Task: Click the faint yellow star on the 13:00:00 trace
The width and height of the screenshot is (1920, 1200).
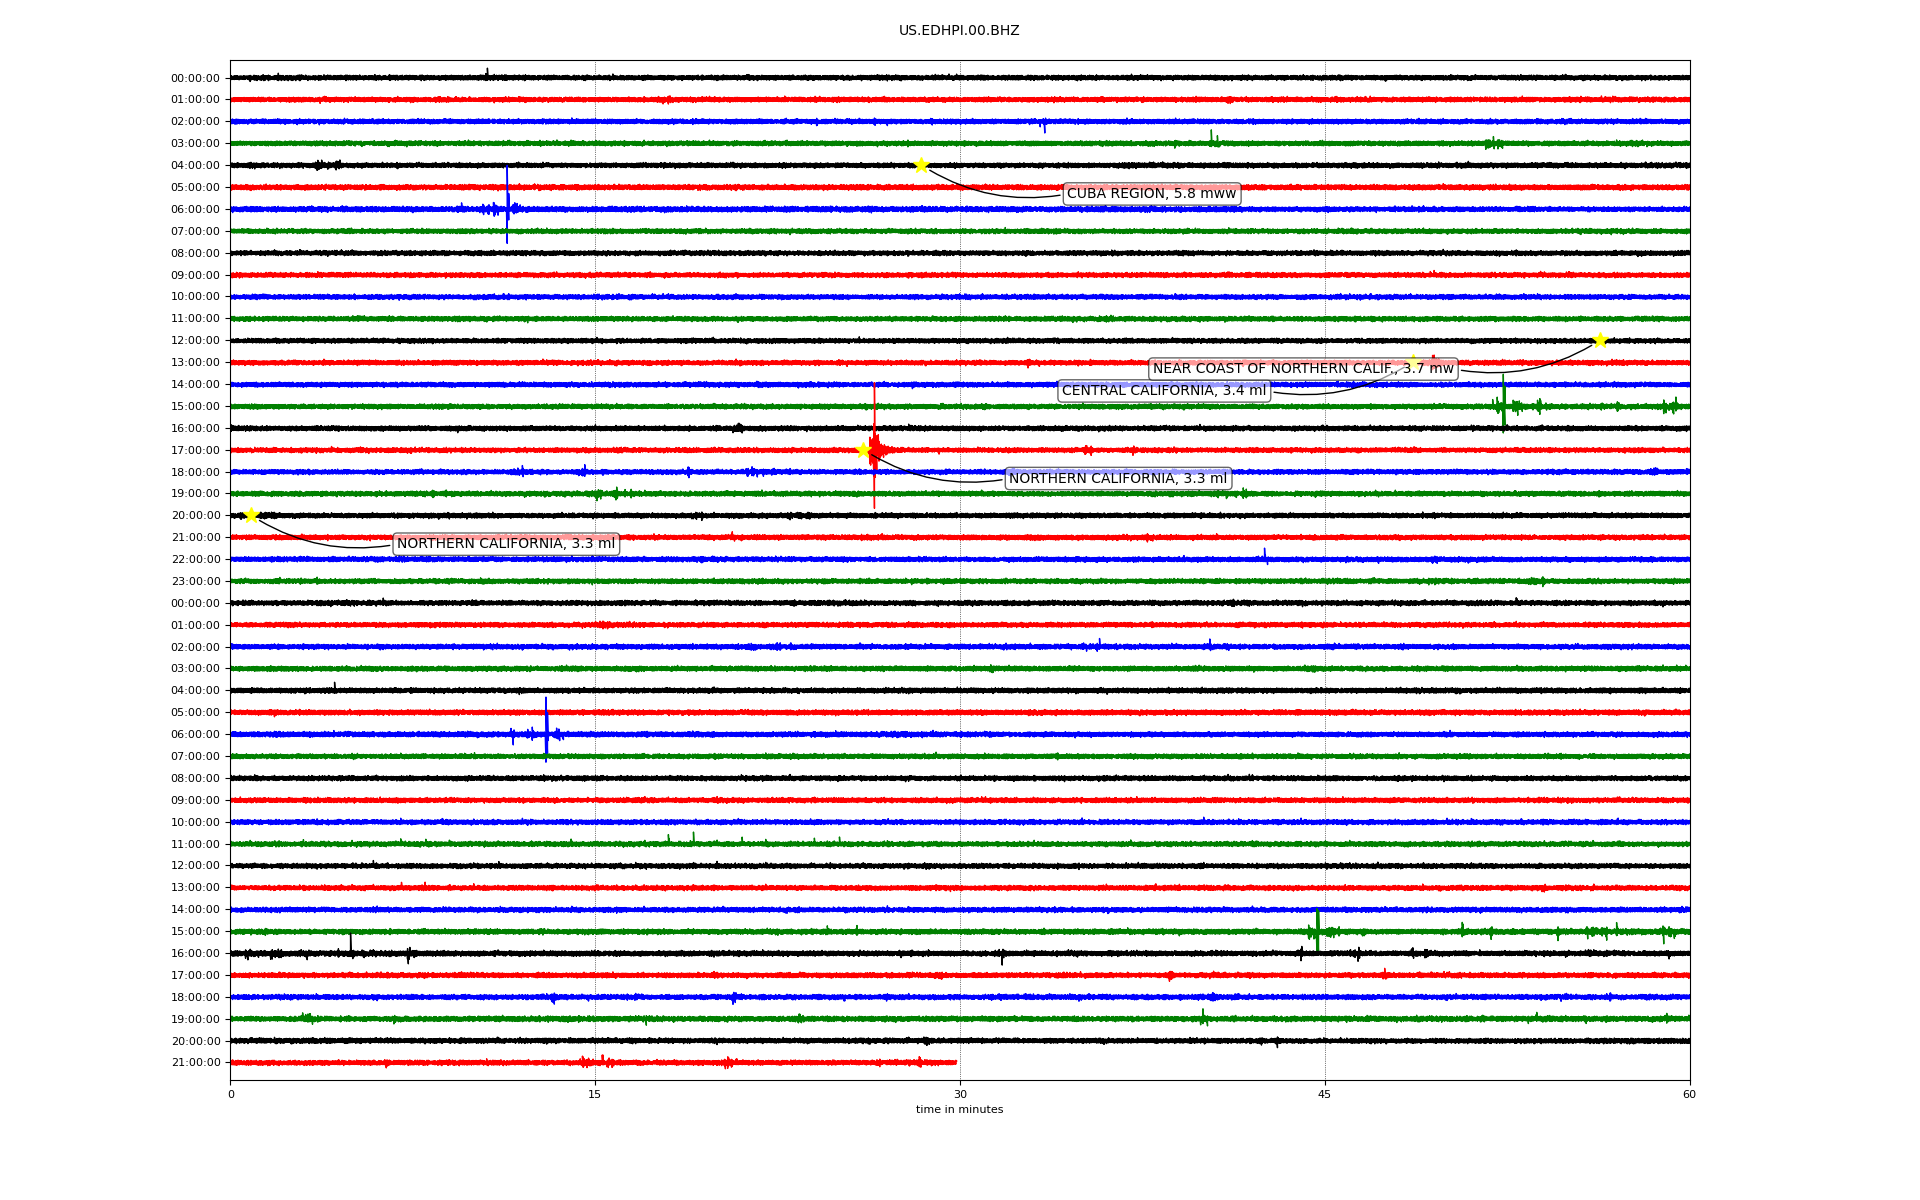Action: [x=1413, y=361]
